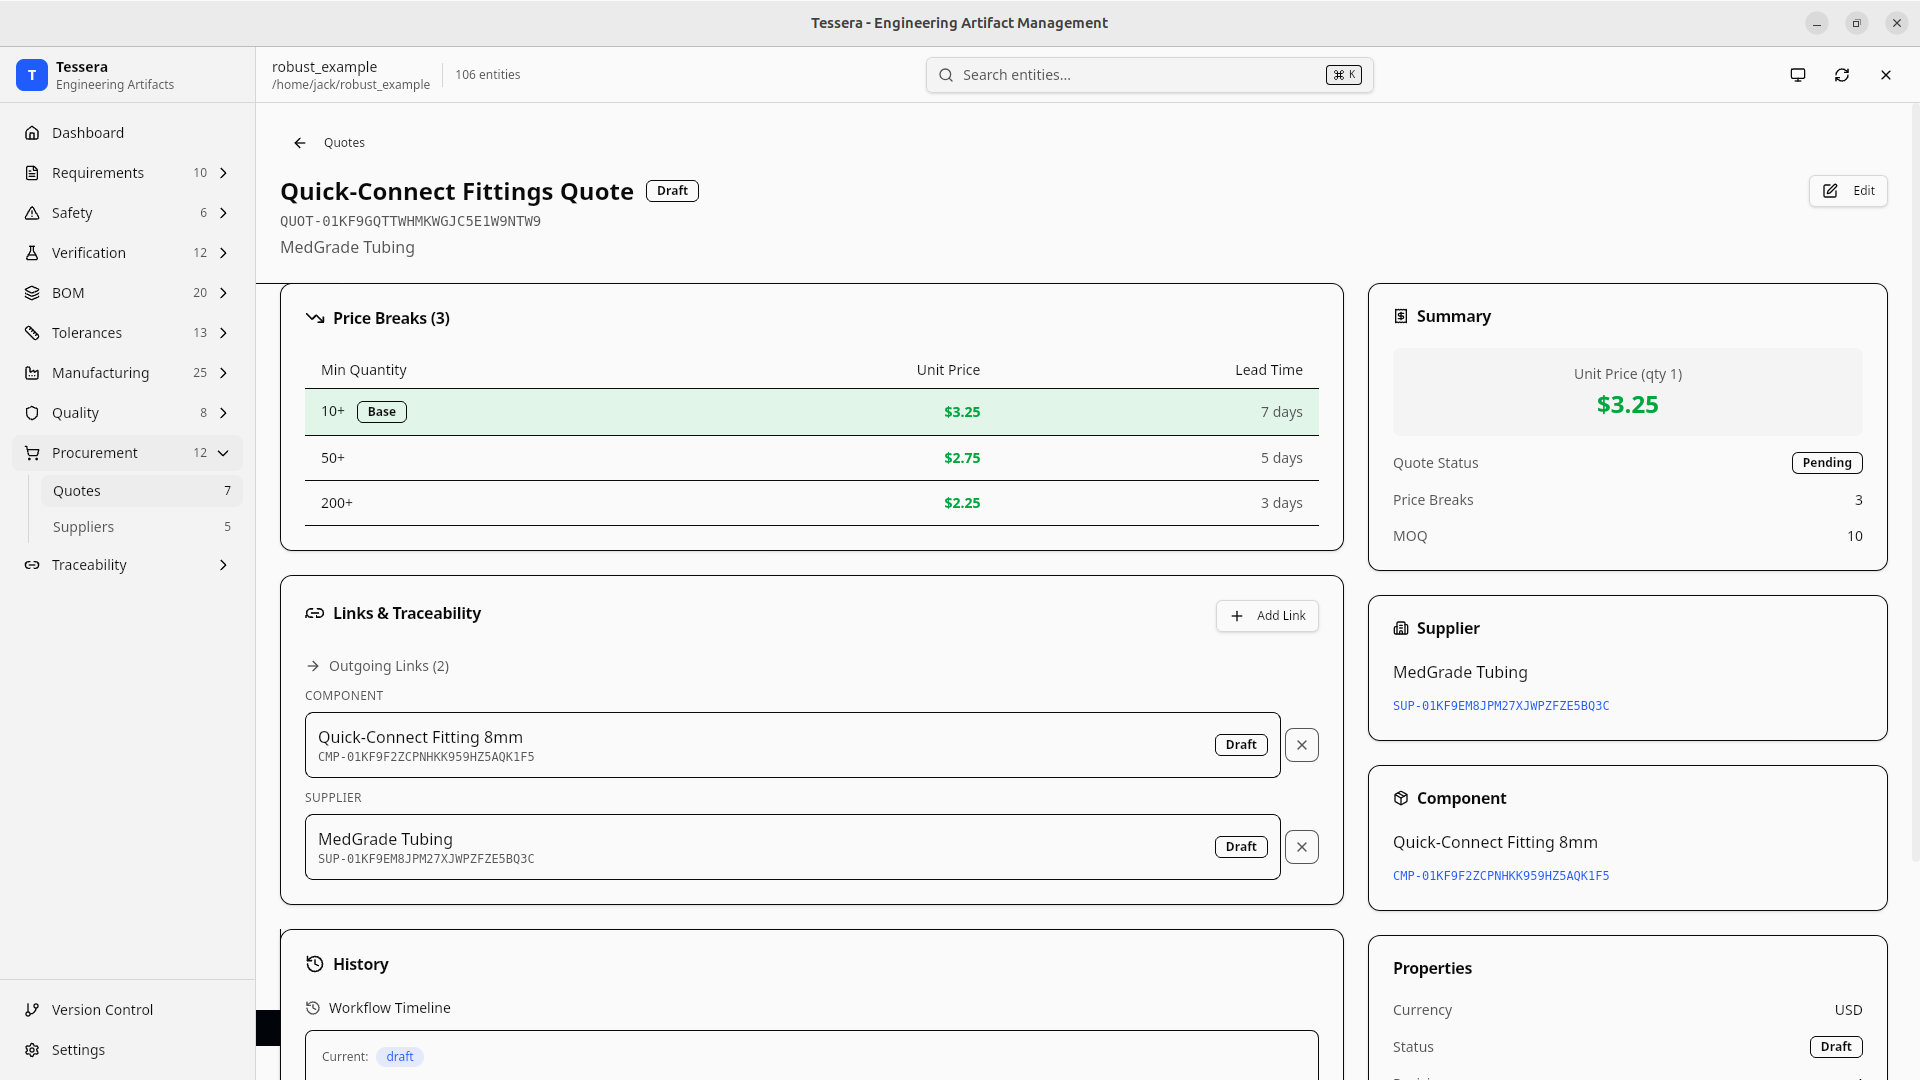
Task: Open supplier ID link SUP-01KF9EM8JPM27XJWPZFZE5BQ3C
Action: [1500, 706]
